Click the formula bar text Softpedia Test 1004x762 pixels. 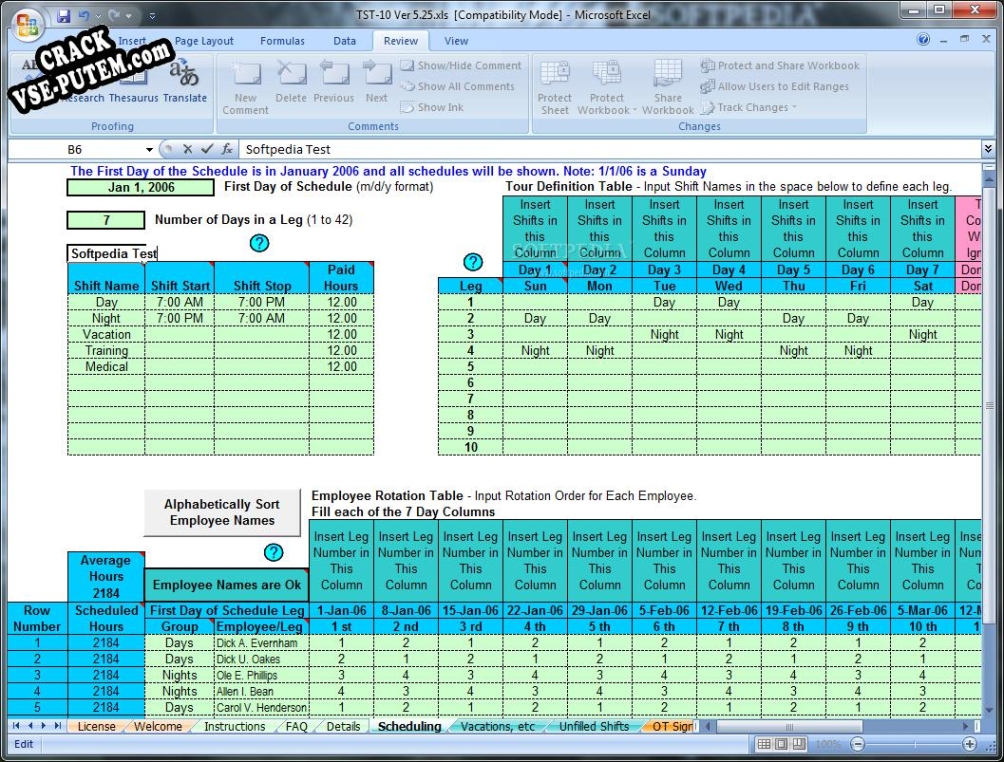pos(288,150)
